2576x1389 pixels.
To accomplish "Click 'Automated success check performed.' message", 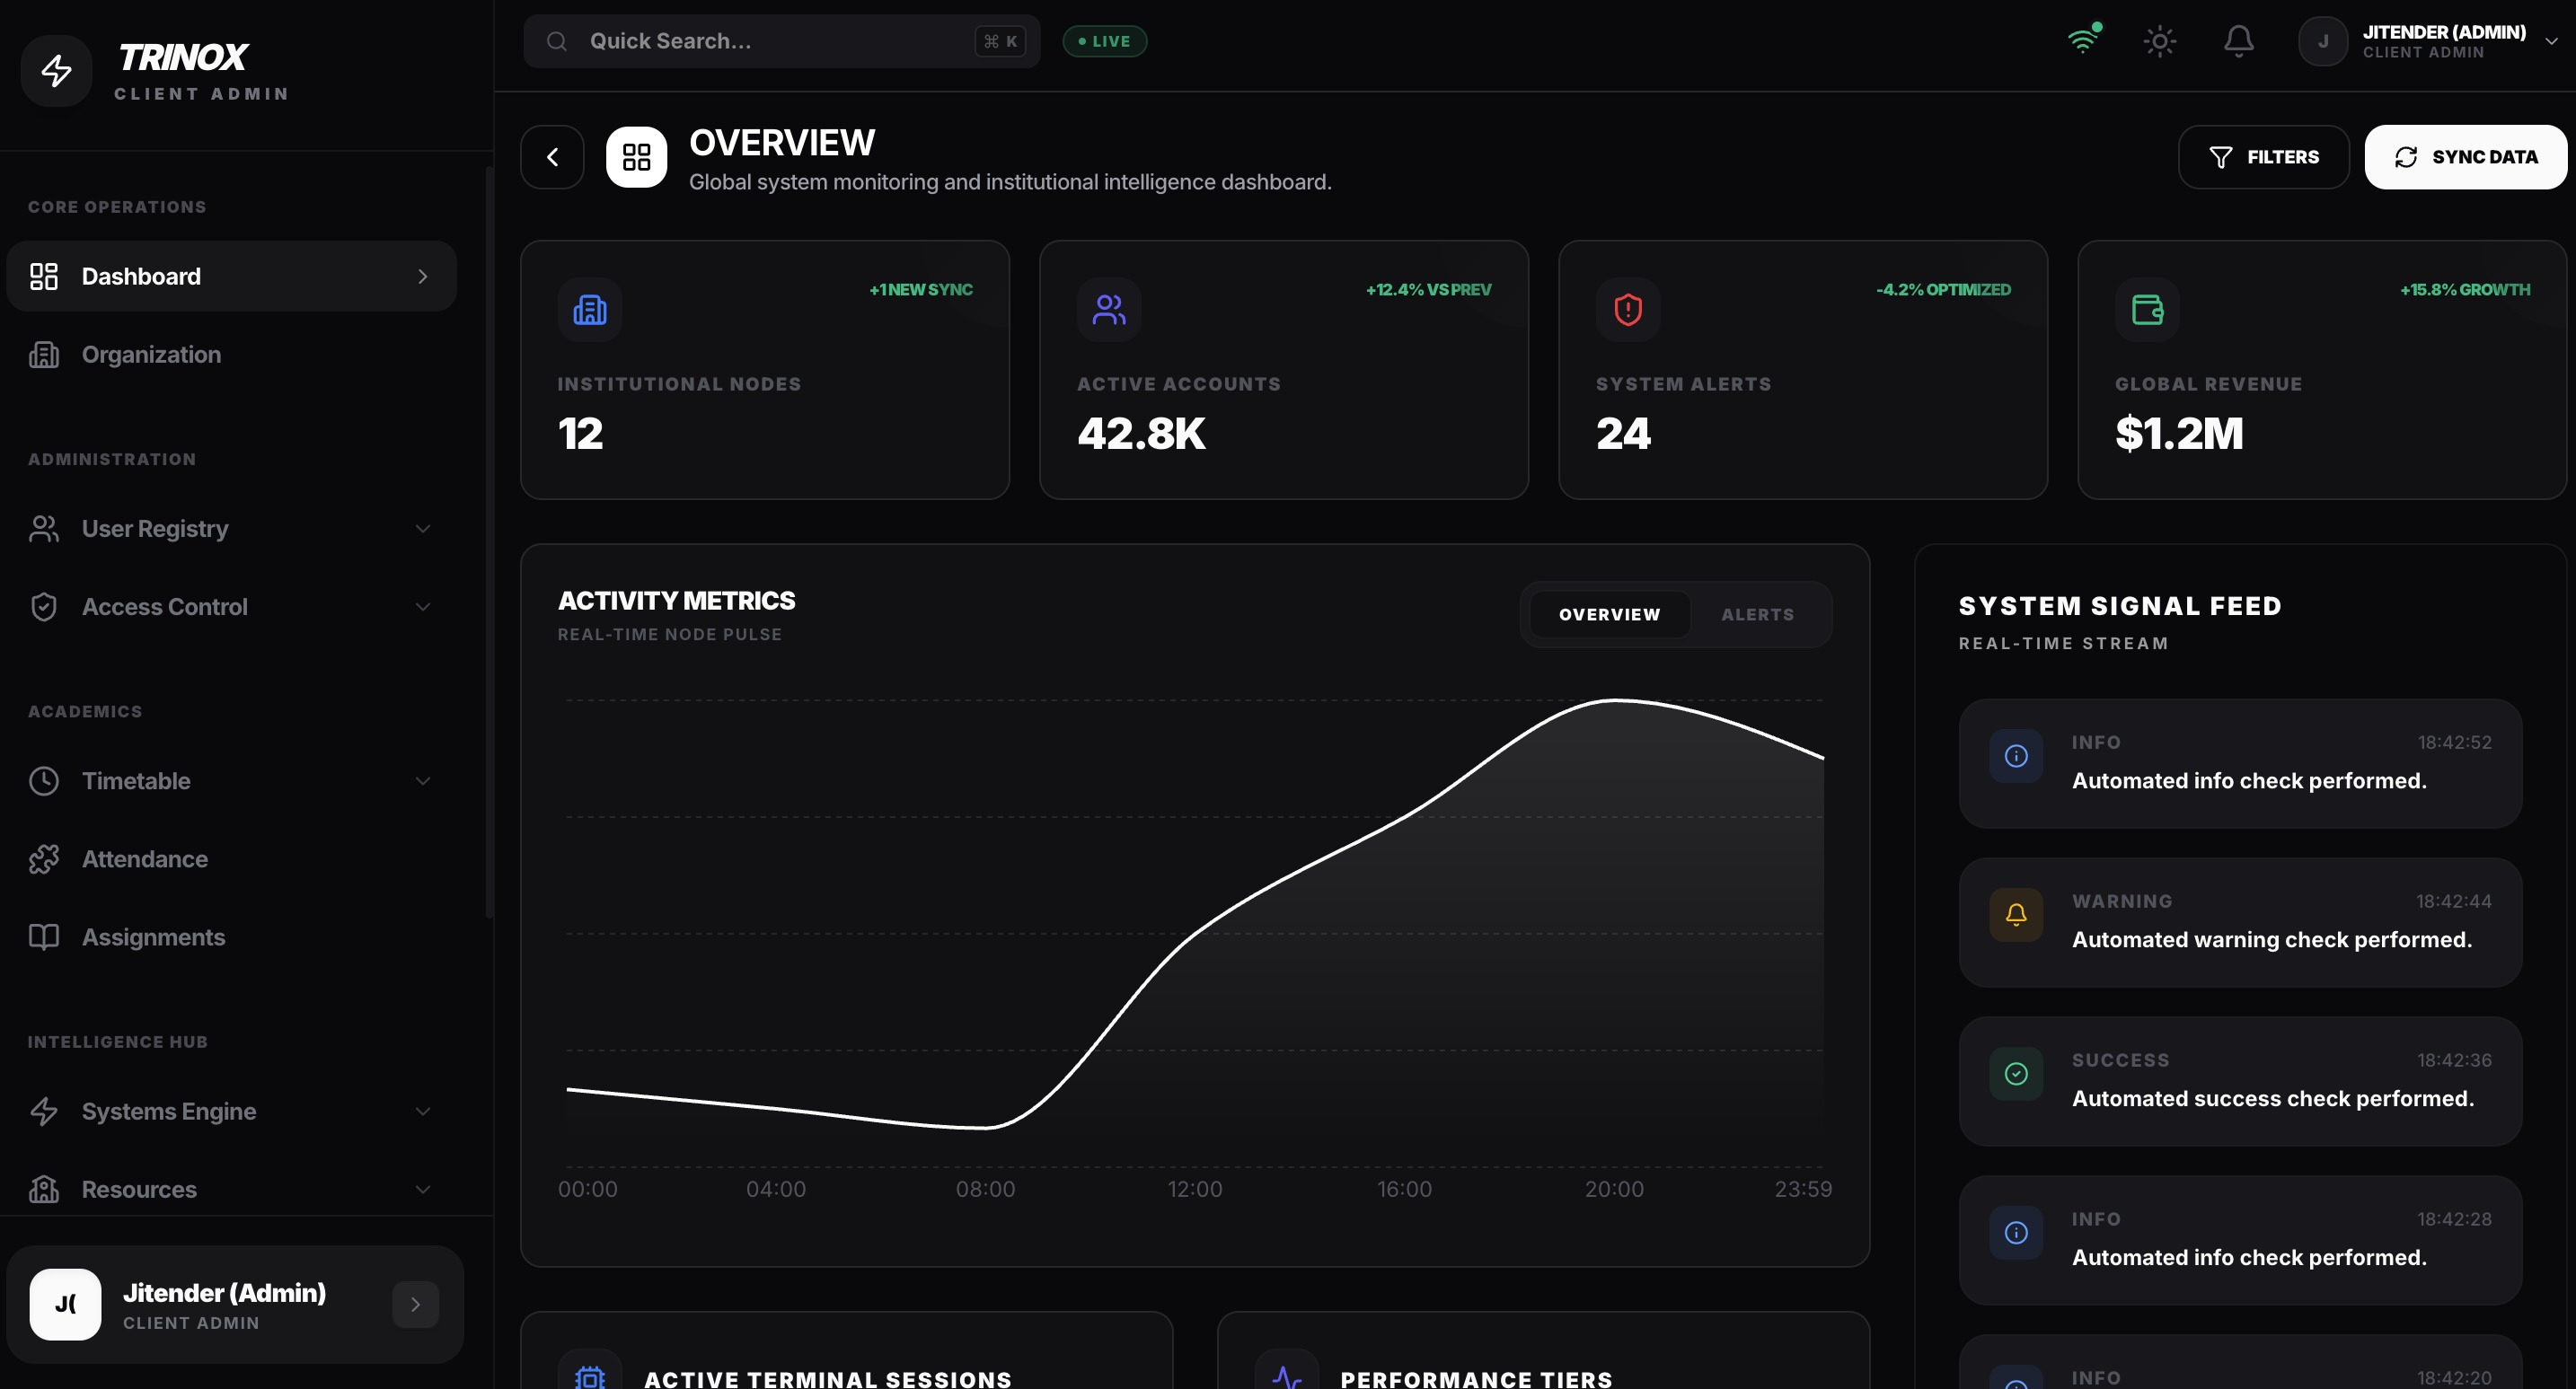I will (2272, 1099).
